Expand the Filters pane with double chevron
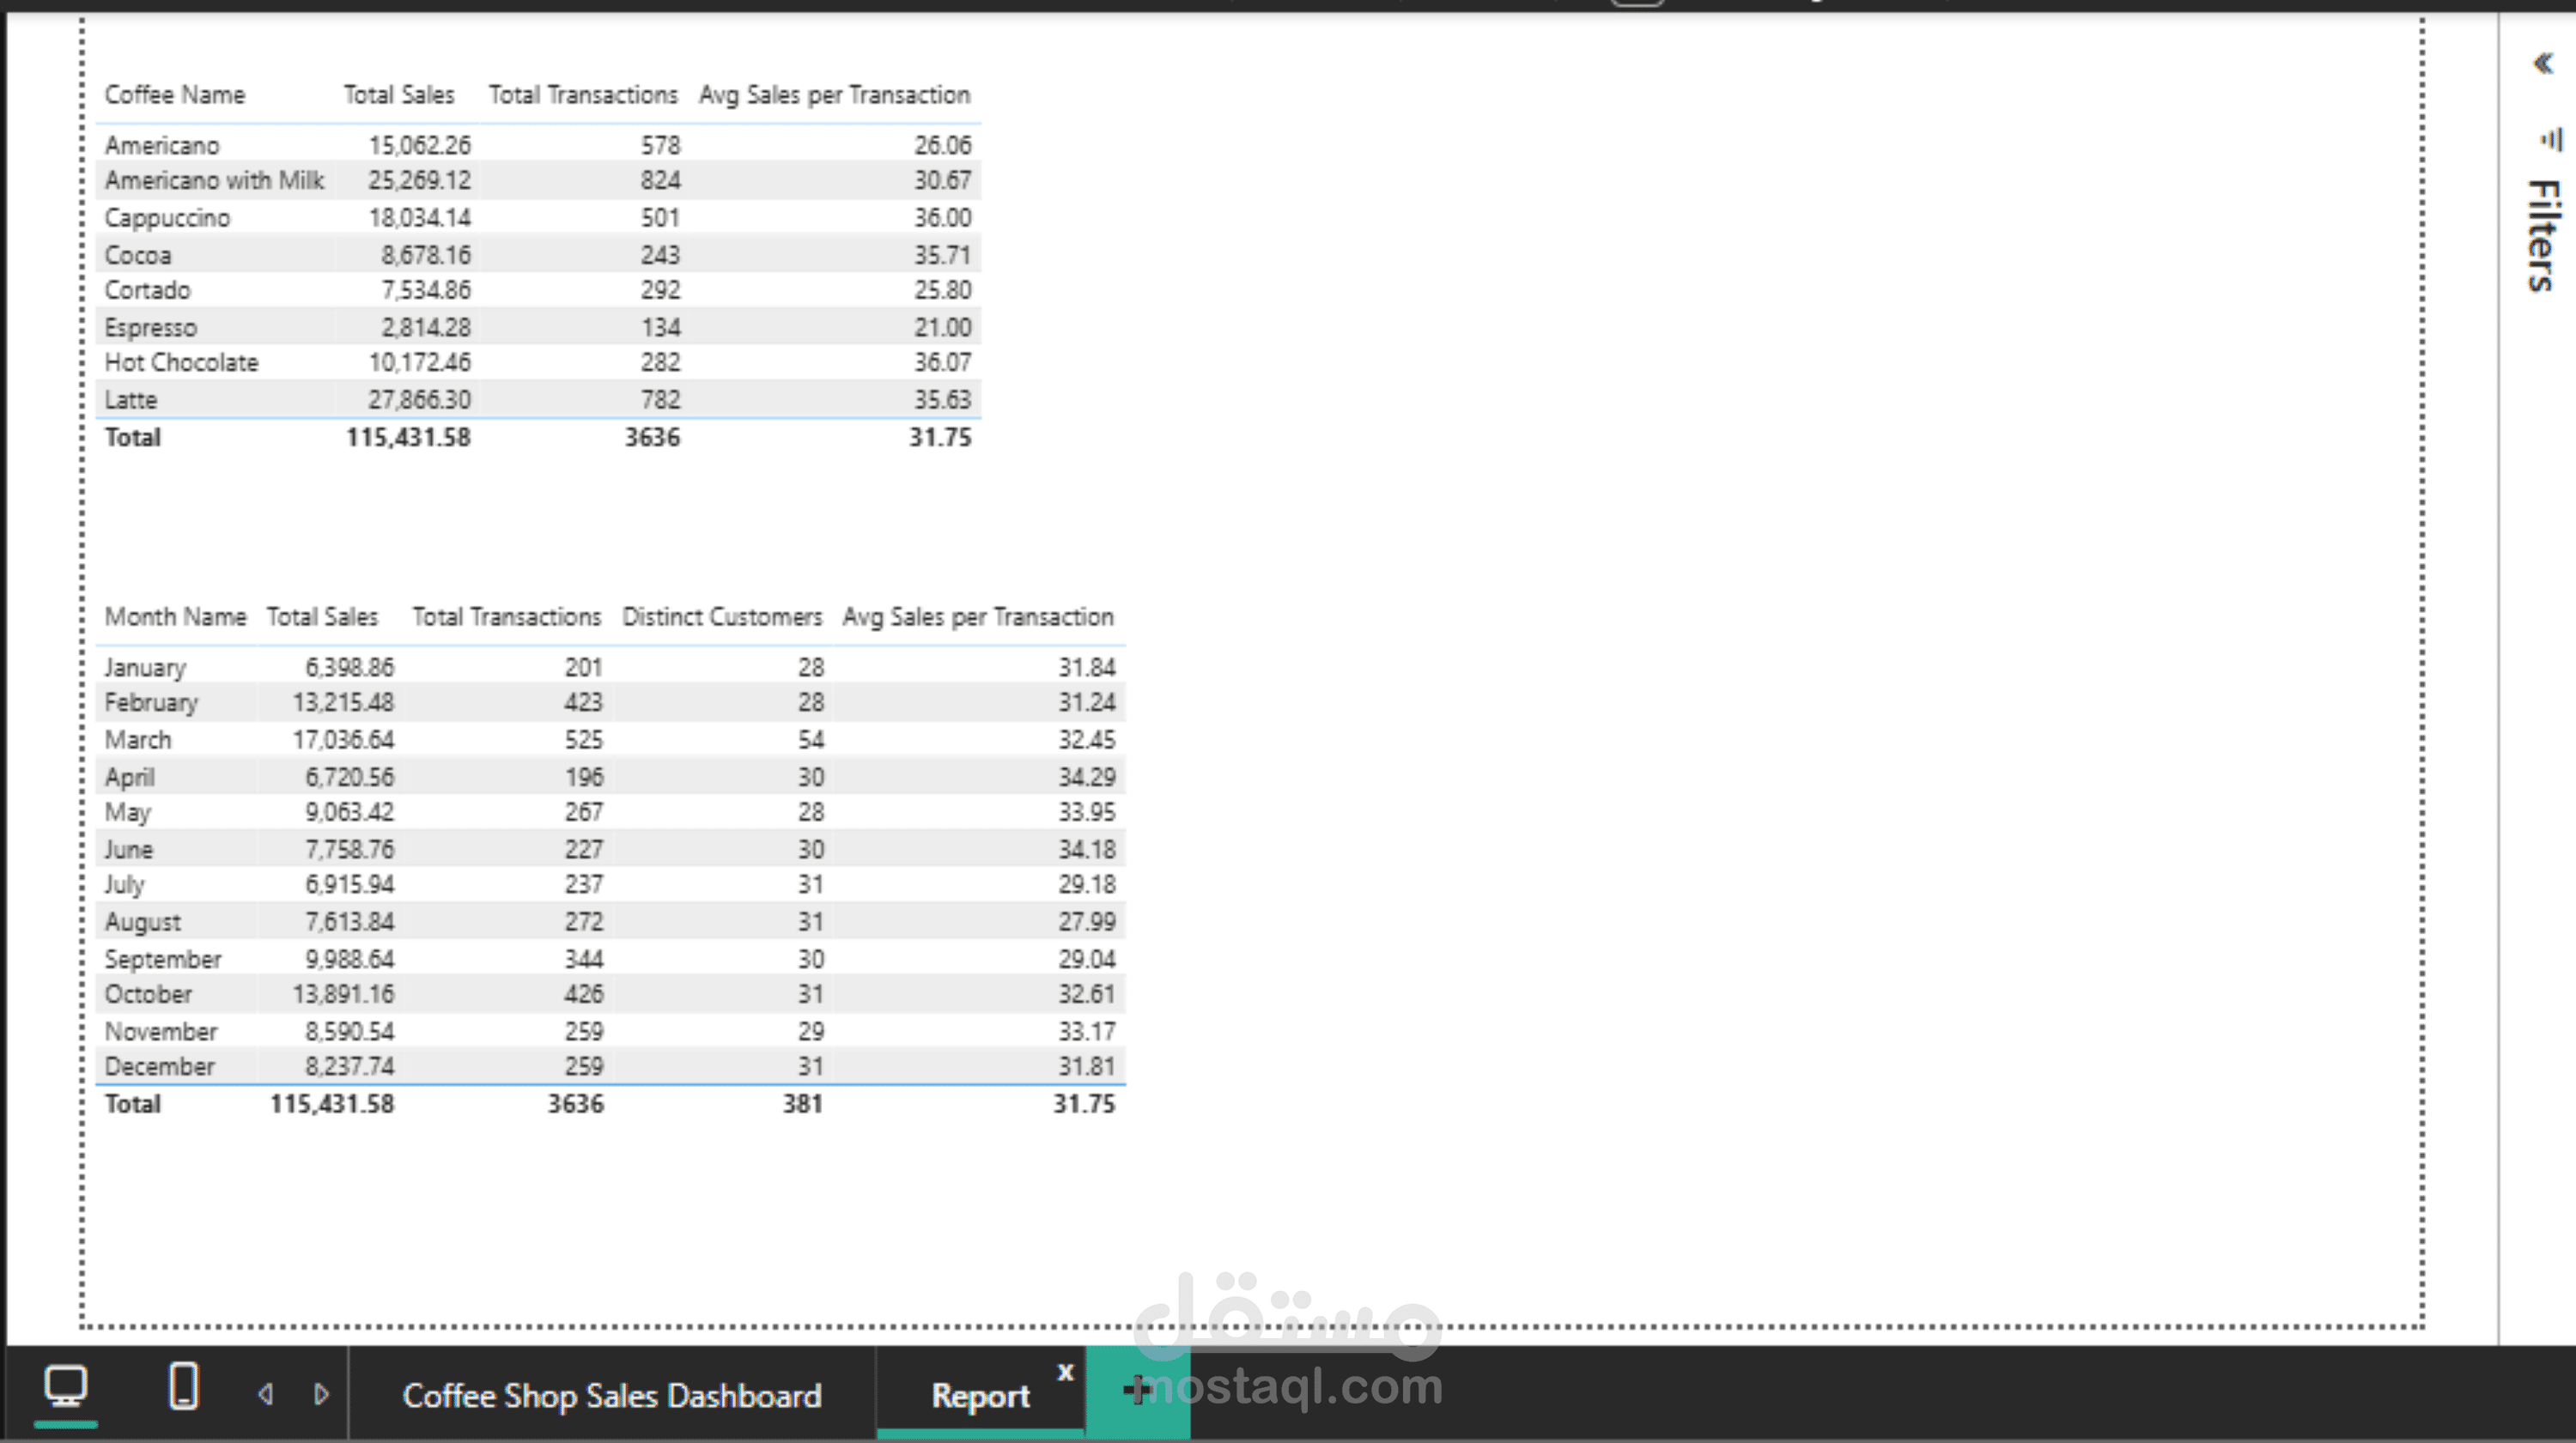Viewport: 2576px width, 1443px height. tap(2543, 64)
